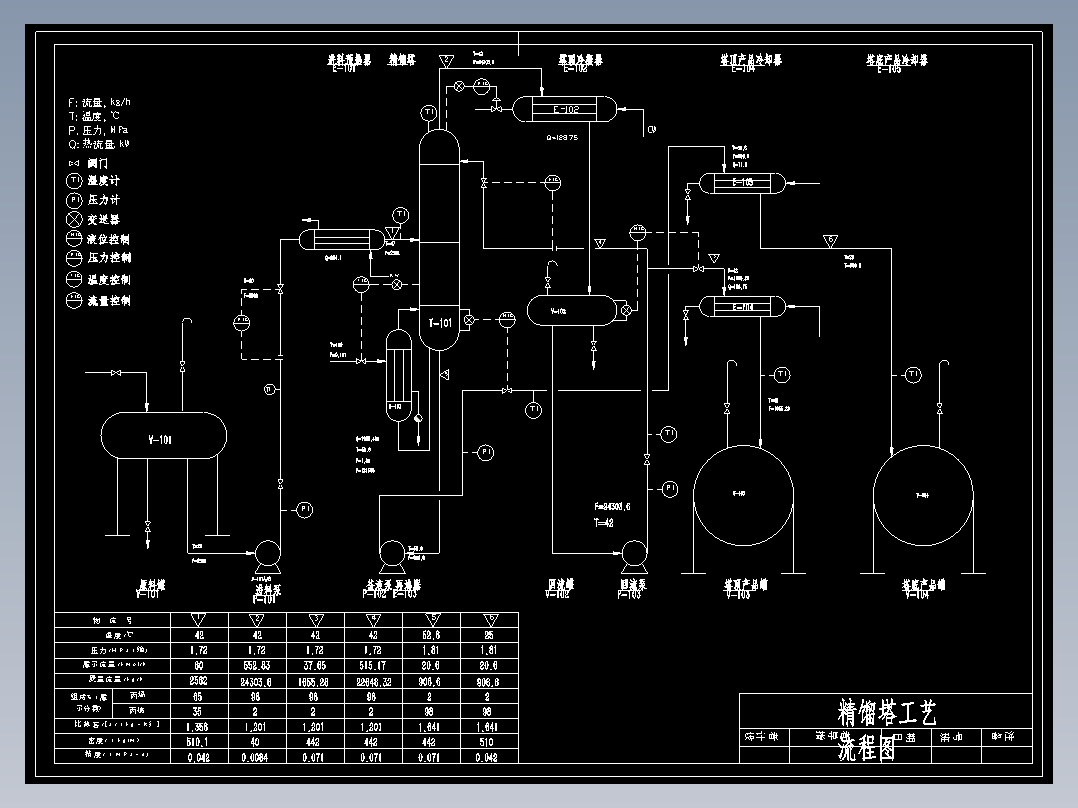Click the F=24303.6 annotation near the reflux pump

612,507
